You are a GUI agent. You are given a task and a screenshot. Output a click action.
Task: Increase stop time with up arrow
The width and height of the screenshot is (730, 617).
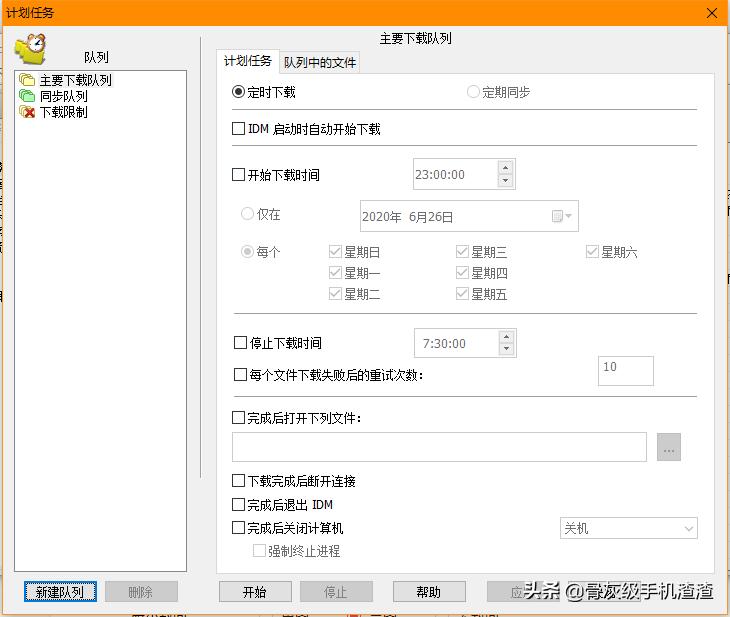pyautogui.click(x=507, y=336)
